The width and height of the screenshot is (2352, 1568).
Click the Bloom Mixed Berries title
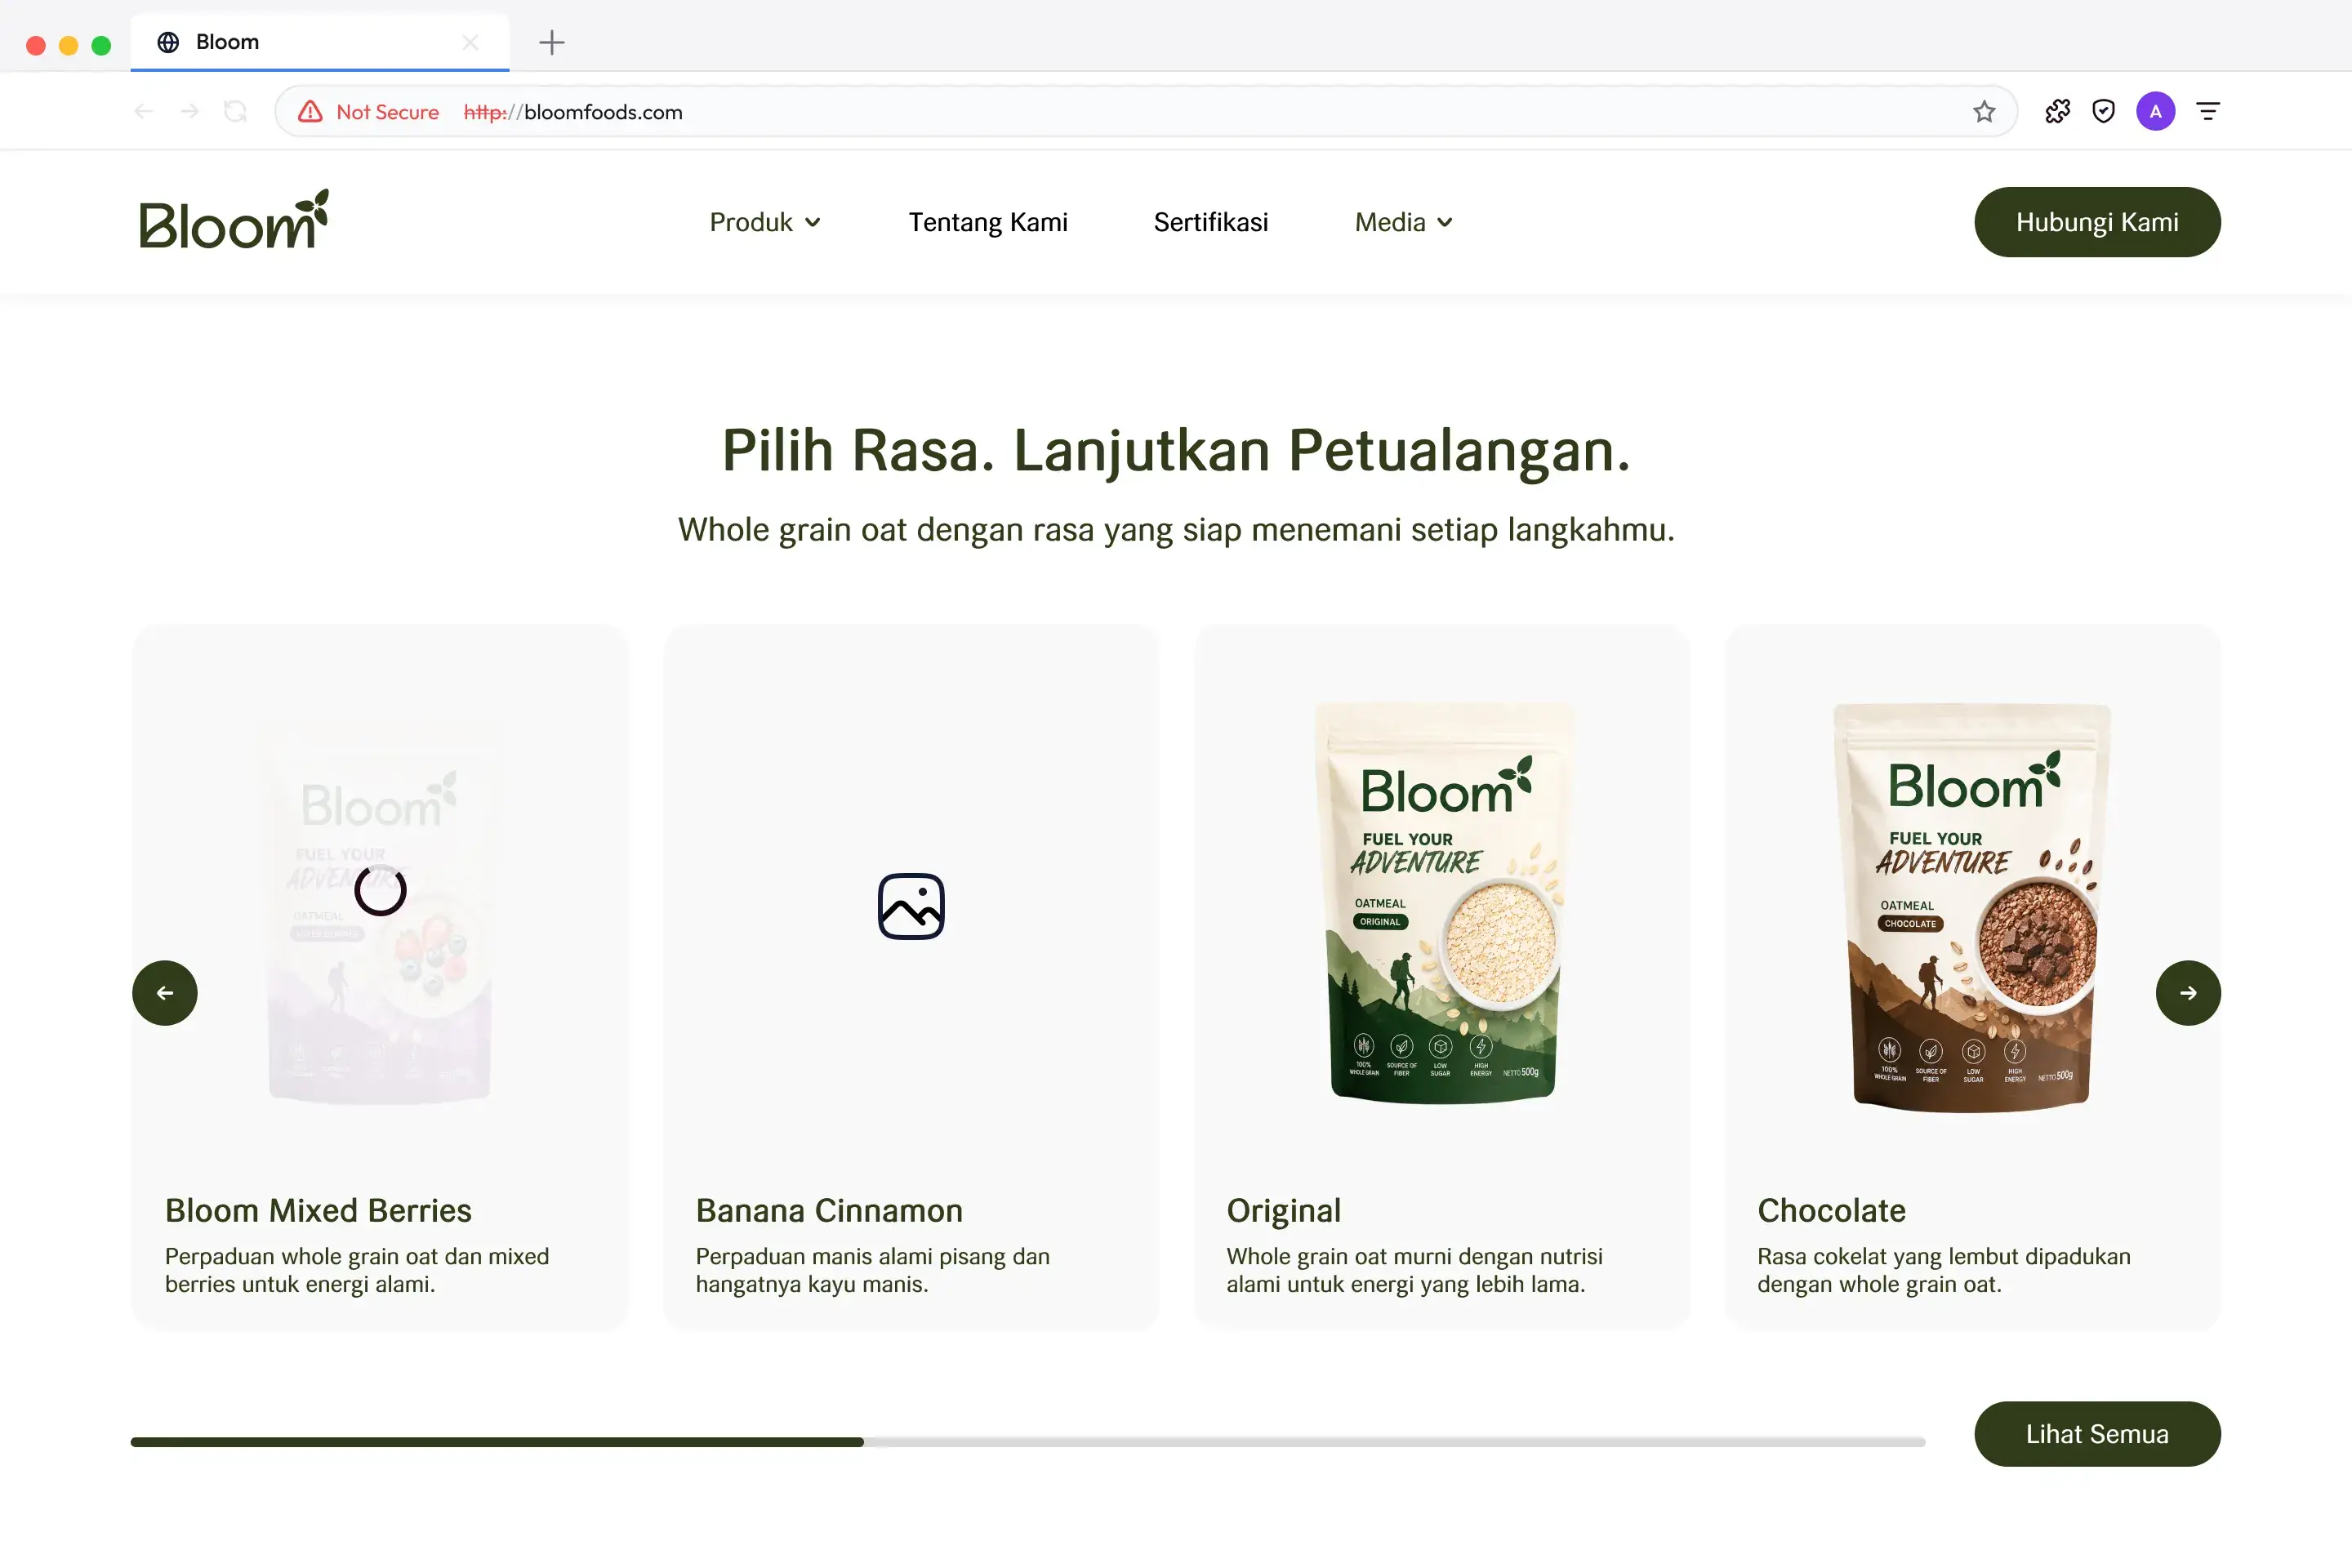pyautogui.click(x=318, y=1210)
